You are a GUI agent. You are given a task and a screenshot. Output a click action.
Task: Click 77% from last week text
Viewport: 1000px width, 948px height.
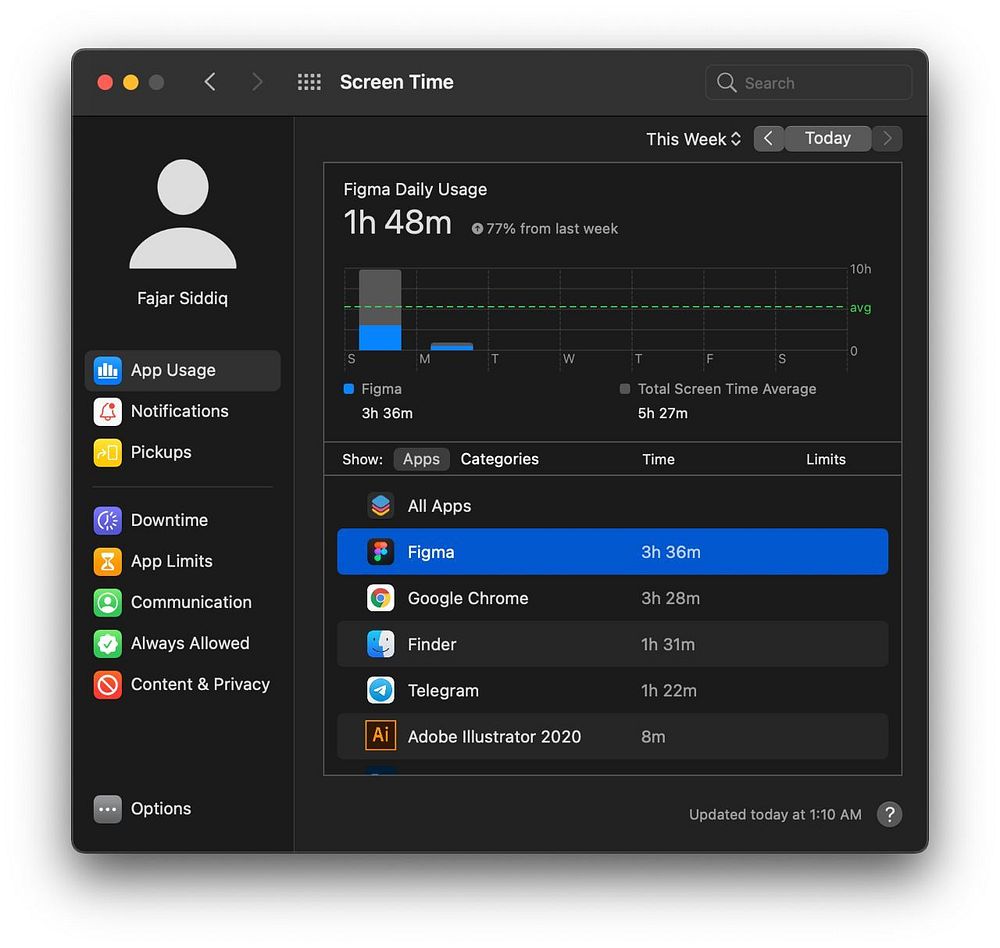click(552, 228)
